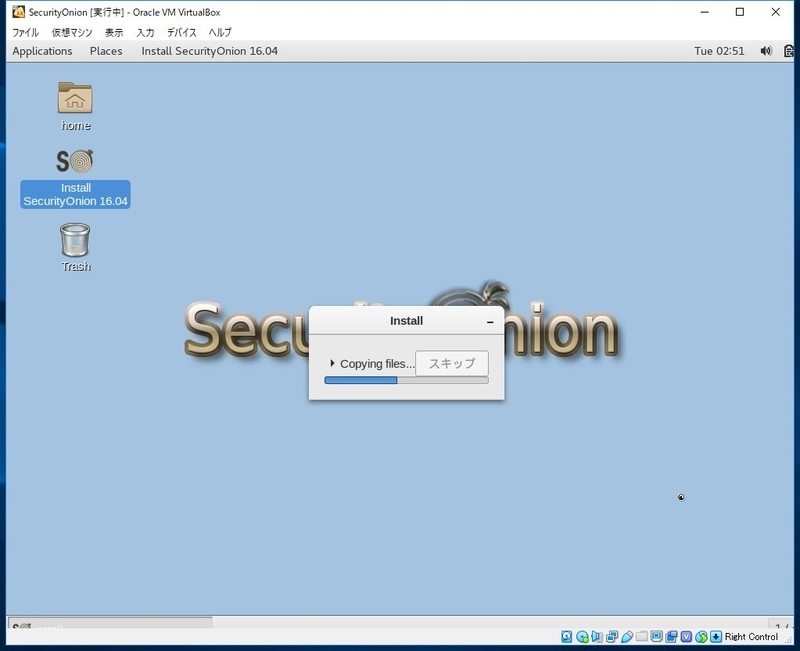
Task: Click the mouse integration status icon
Action: tap(702, 636)
